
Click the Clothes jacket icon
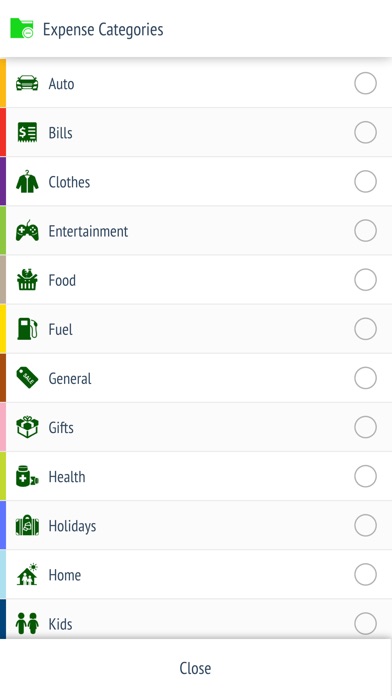[27, 182]
